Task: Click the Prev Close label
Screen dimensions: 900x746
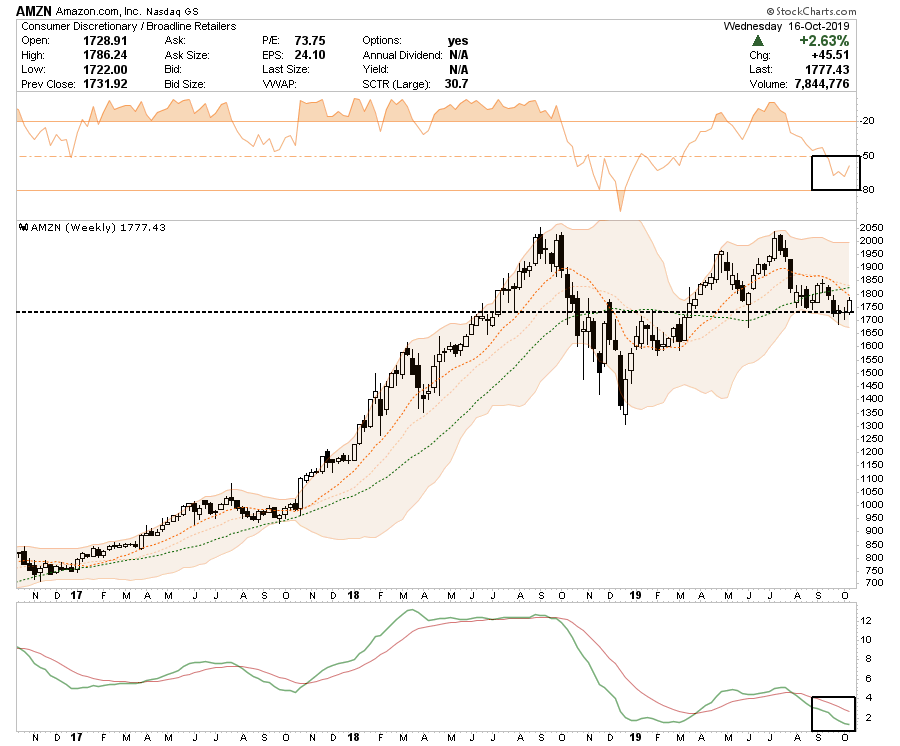Action: click(x=48, y=84)
